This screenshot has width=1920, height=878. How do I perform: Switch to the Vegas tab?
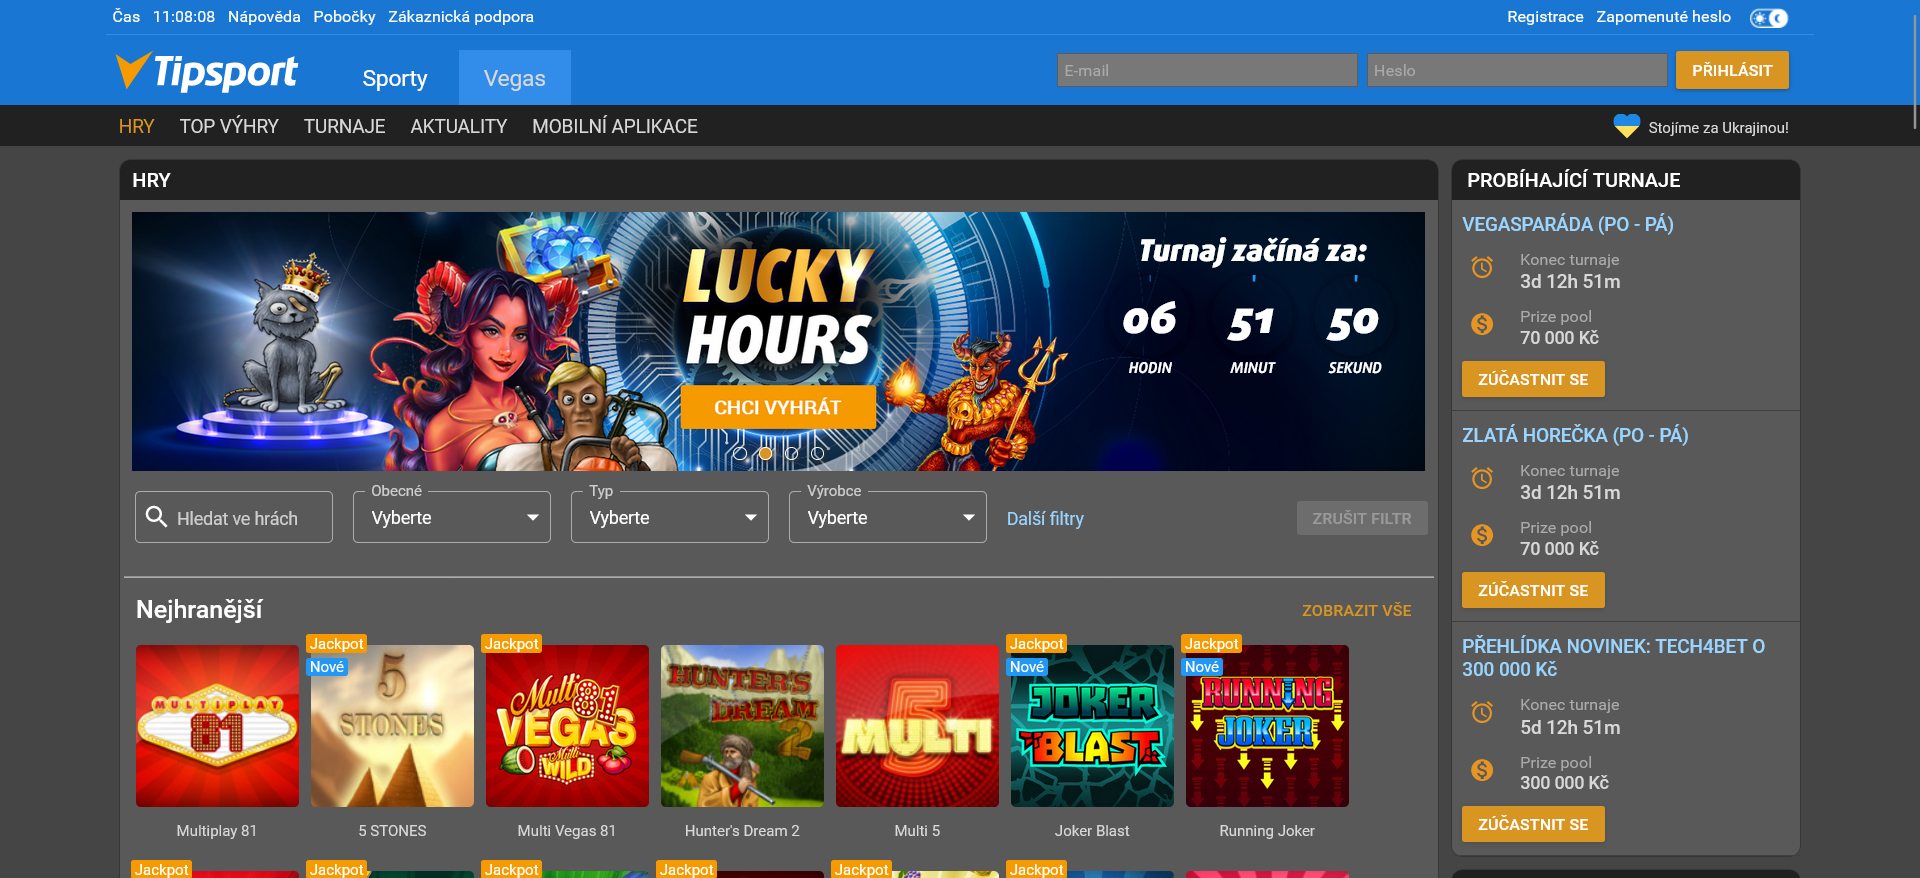click(x=515, y=78)
